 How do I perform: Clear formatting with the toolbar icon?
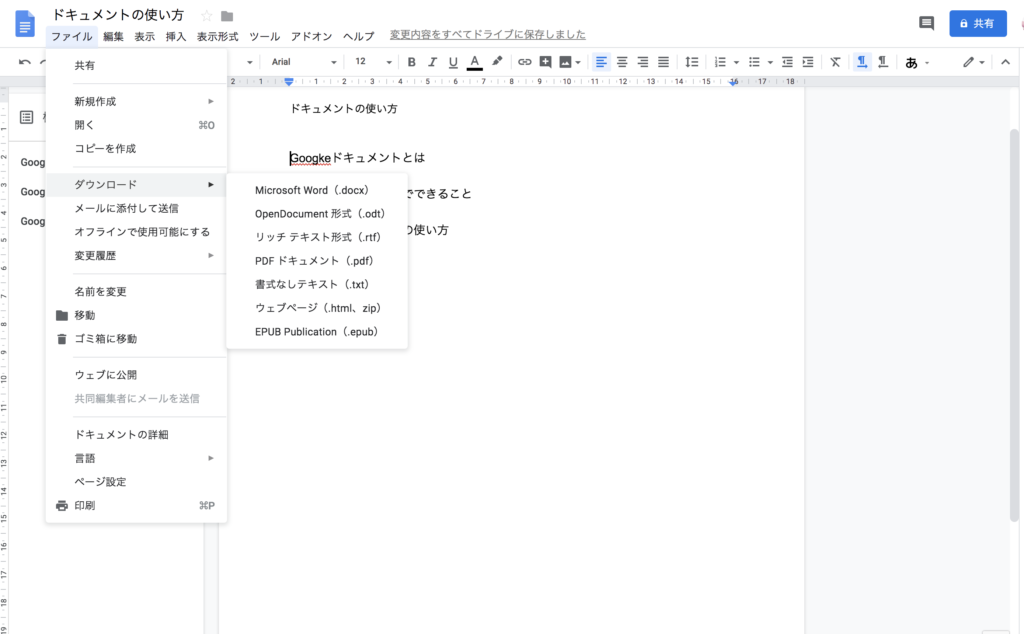click(x=835, y=62)
